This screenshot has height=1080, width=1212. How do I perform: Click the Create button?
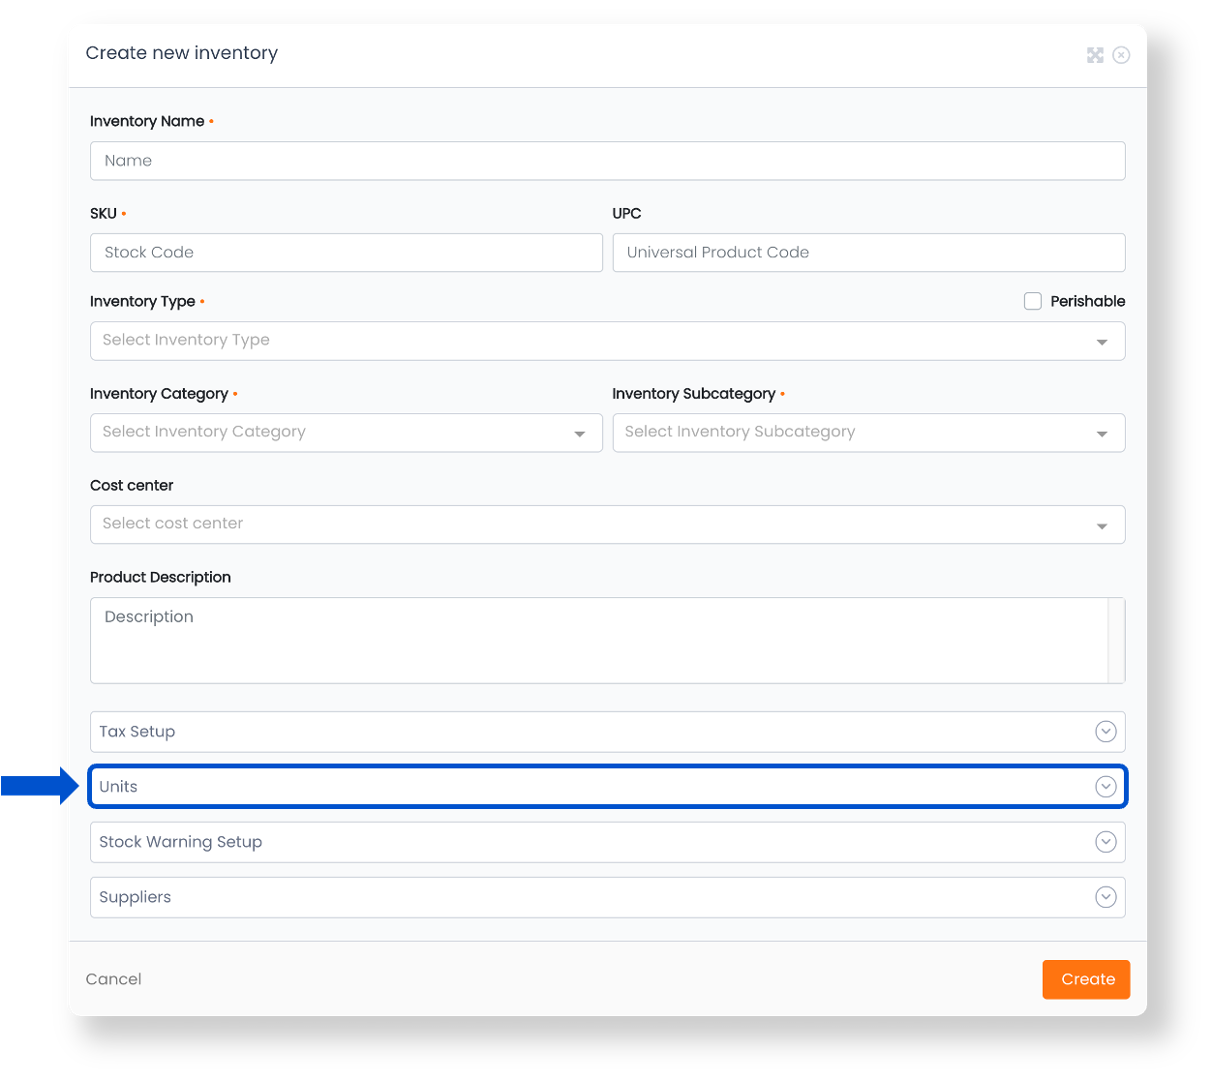coord(1086,979)
